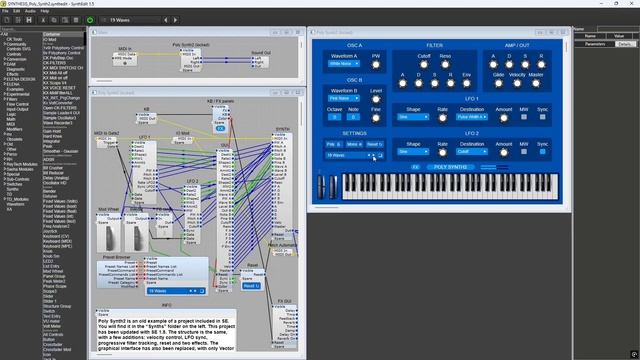Select the Bit Crusher module in list
The height and width of the screenshot is (360, 640).
[x=53, y=168]
